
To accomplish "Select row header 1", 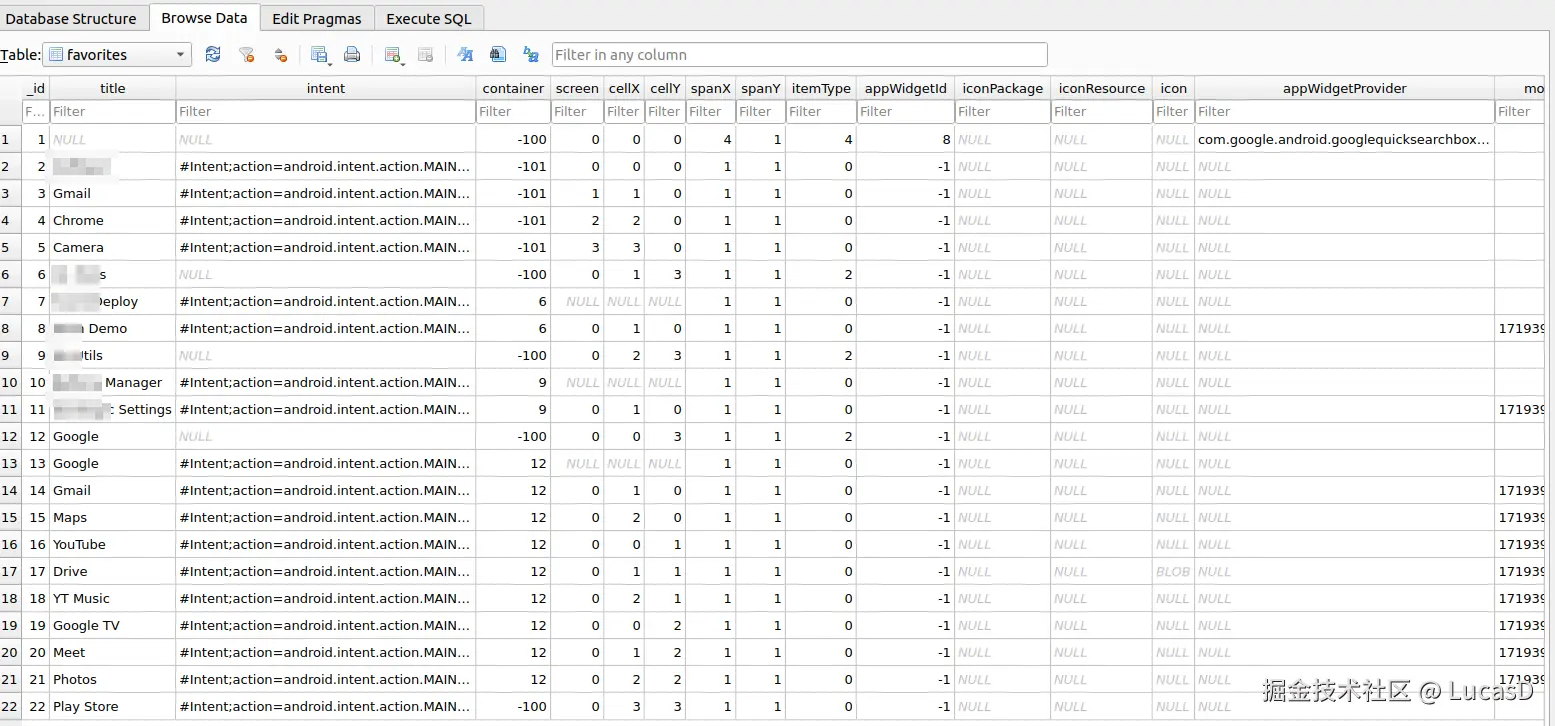I will pyautogui.click(x=10, y=139).
